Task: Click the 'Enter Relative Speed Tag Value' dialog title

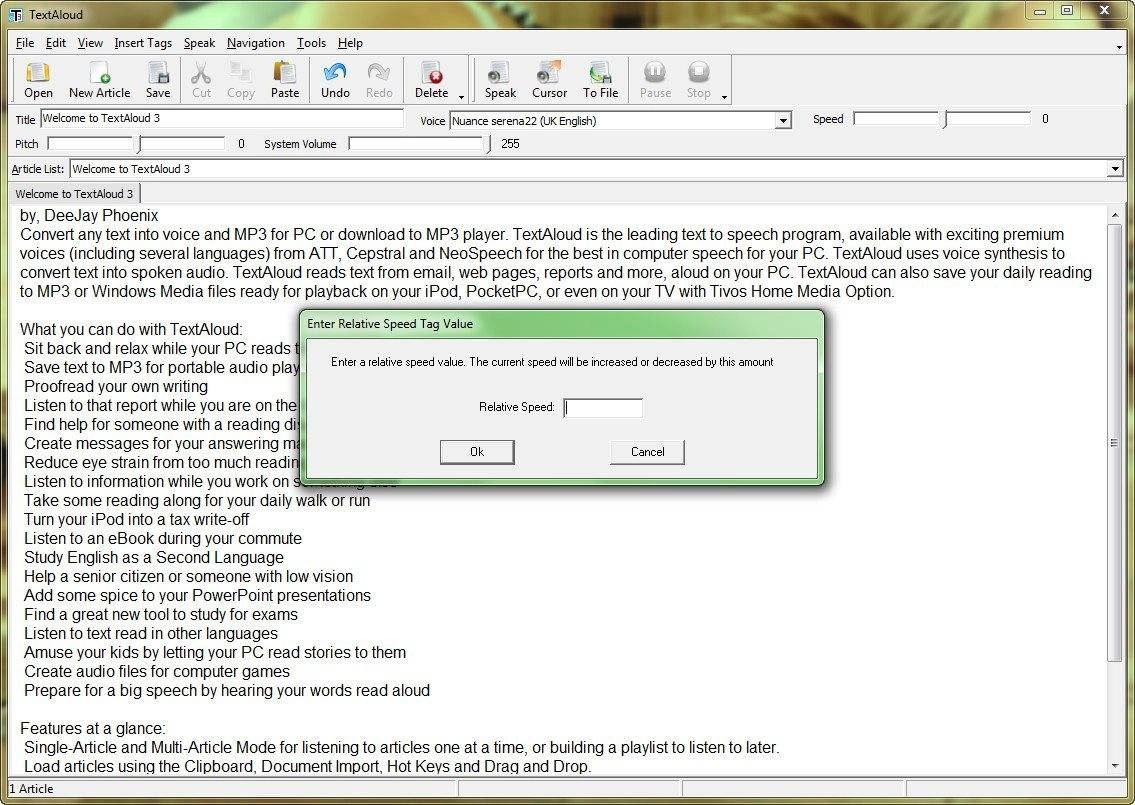Action: 390,324
